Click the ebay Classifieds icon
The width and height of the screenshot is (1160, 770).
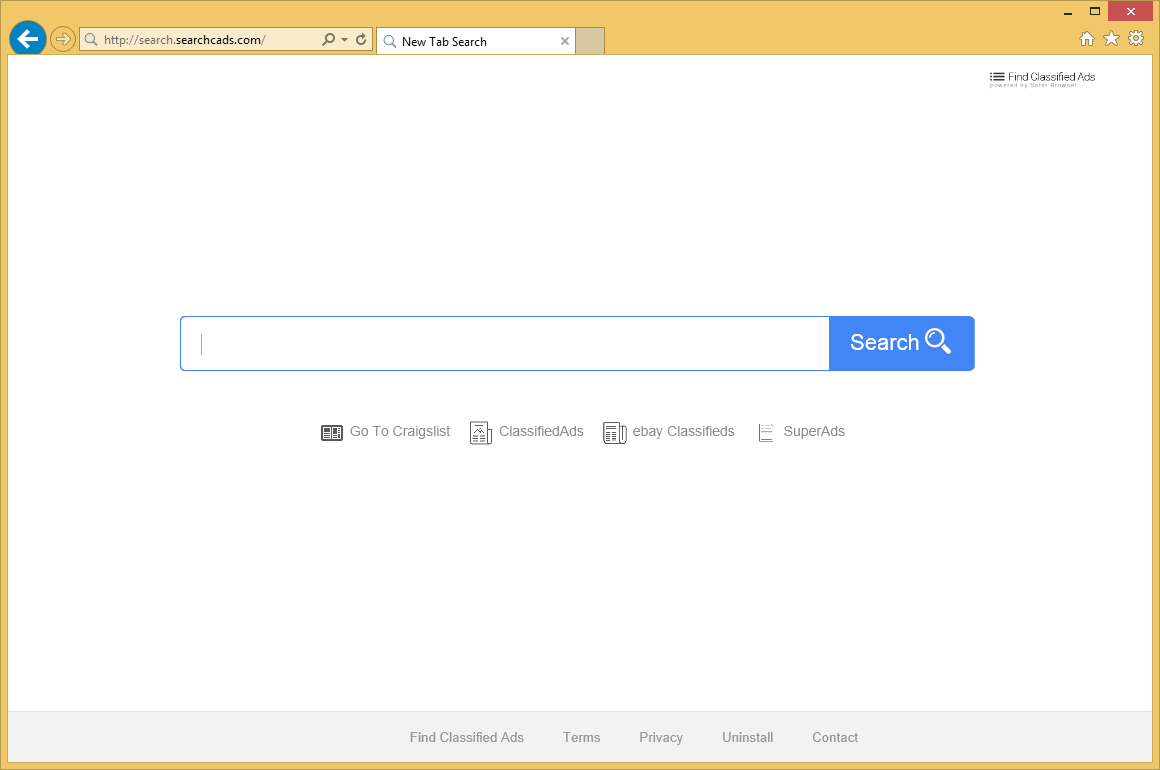(x=614, y=432)
